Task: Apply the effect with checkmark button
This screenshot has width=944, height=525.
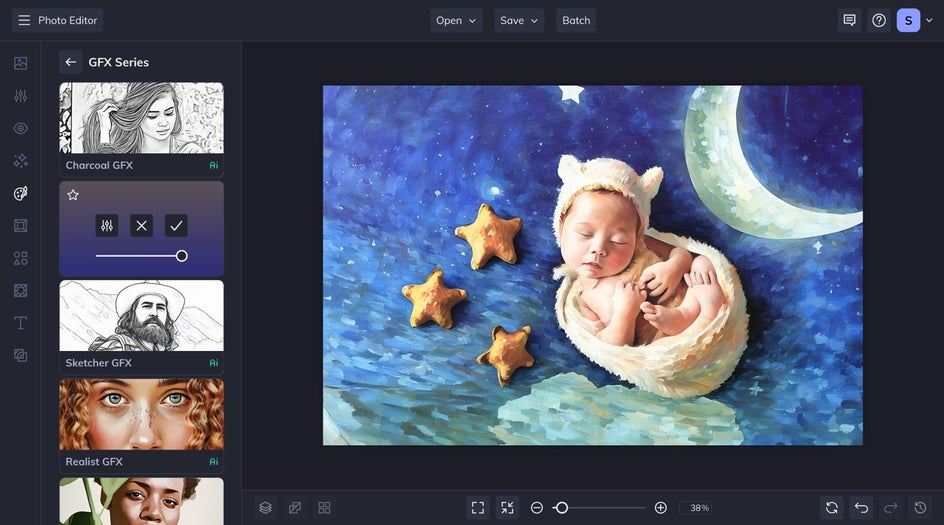Action: 176,226
